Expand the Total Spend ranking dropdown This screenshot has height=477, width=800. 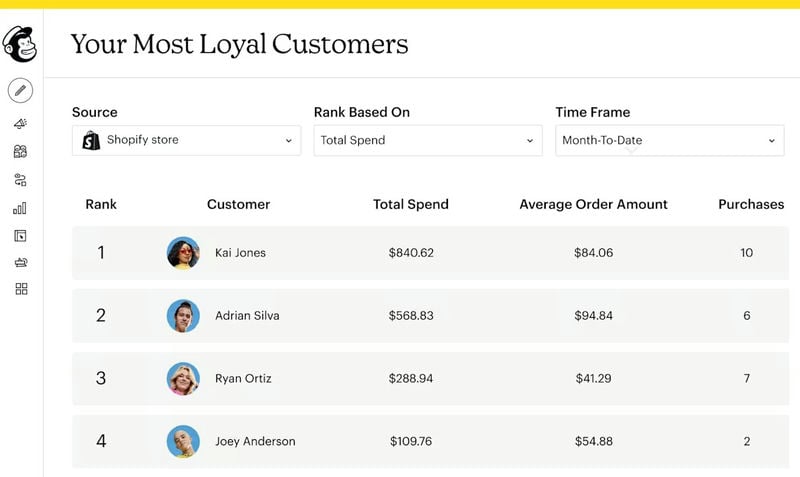tap(428, 140)
